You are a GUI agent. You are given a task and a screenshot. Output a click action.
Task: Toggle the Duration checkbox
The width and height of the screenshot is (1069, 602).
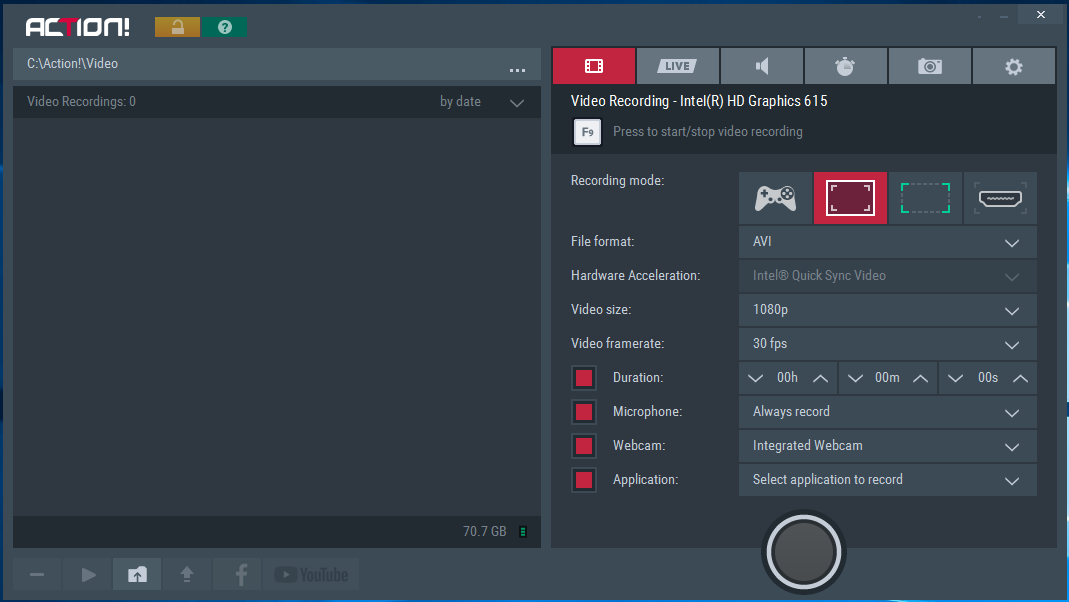[584, 378]
